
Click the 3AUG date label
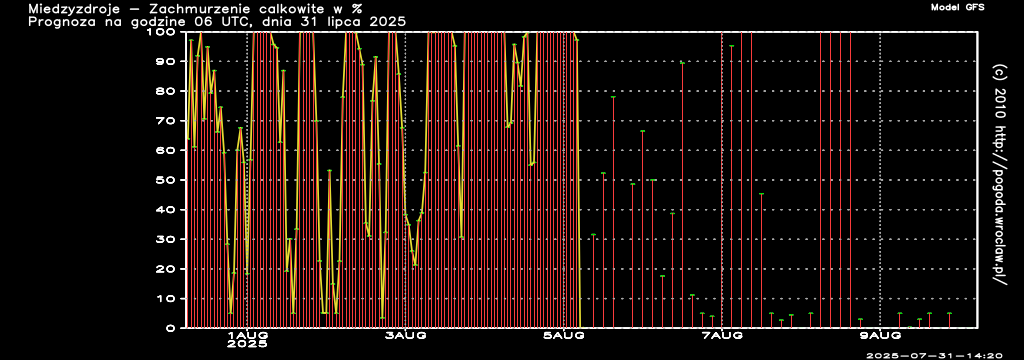tap(406, 336)
